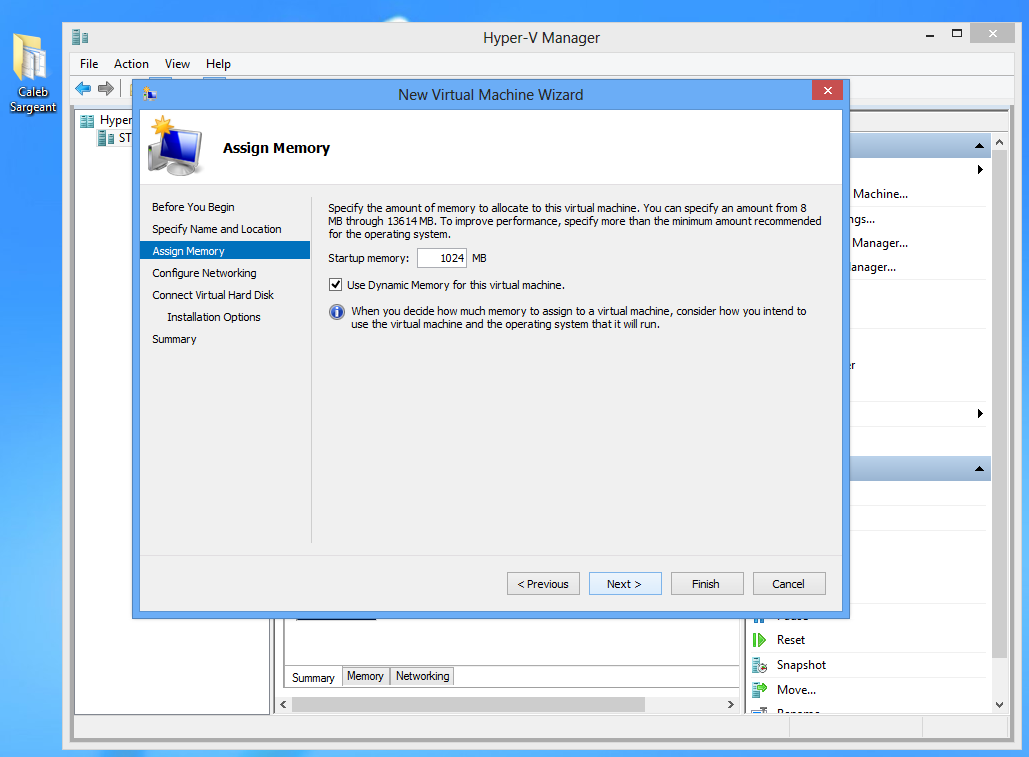
Task: Click the information icon beside memory note
Action: pyautogui.click(x=337, y=312)
